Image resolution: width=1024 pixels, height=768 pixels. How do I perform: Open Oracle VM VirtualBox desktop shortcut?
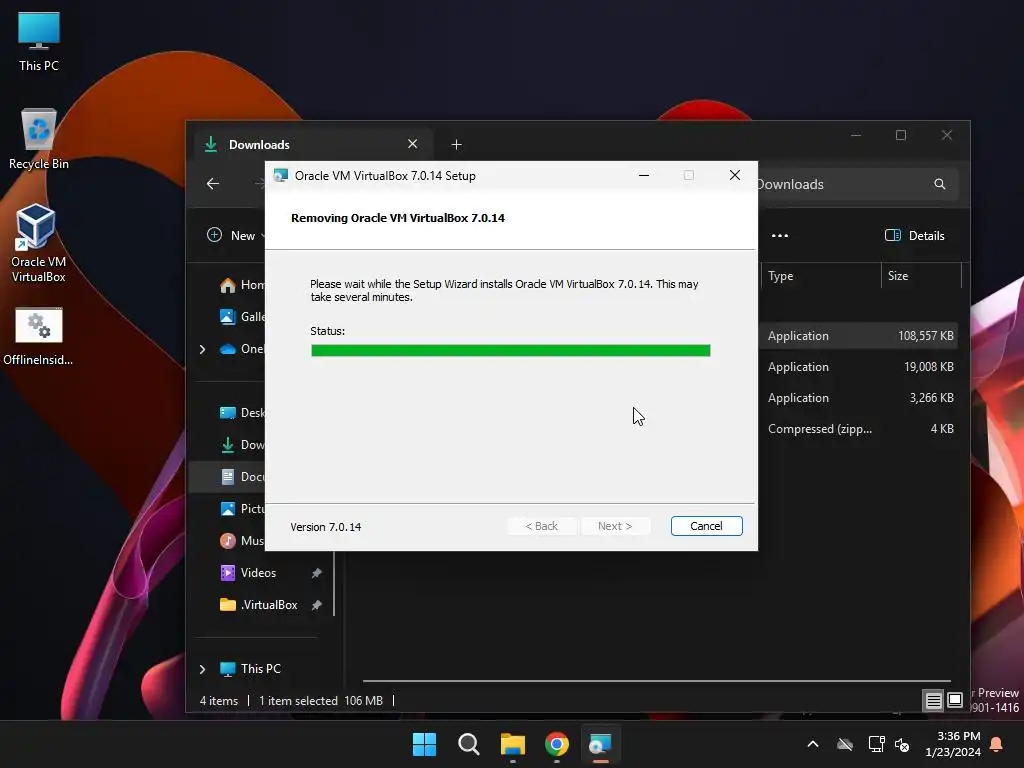coord(38,243)
